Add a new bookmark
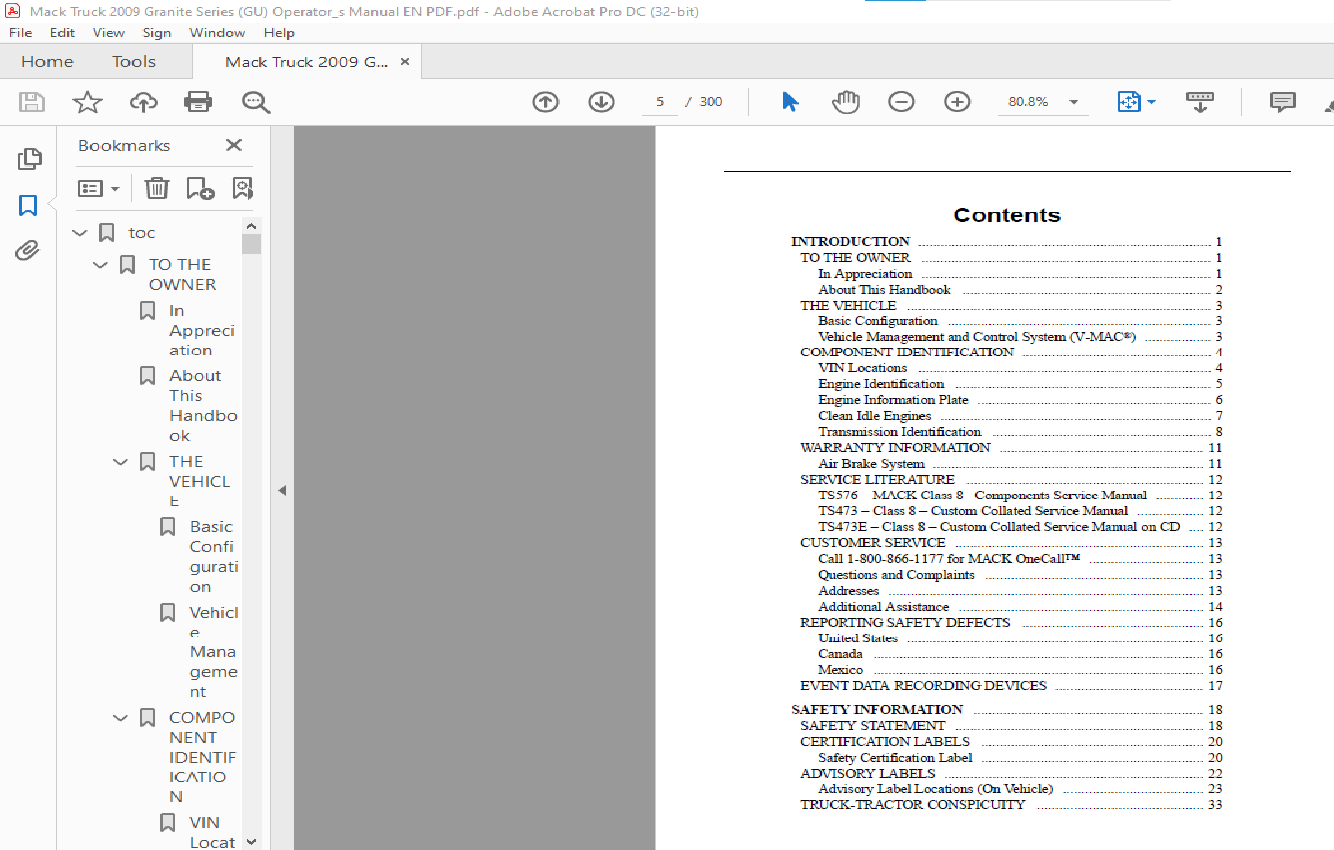The height and width of the screenshot is (850, 1334). (200, 188)
